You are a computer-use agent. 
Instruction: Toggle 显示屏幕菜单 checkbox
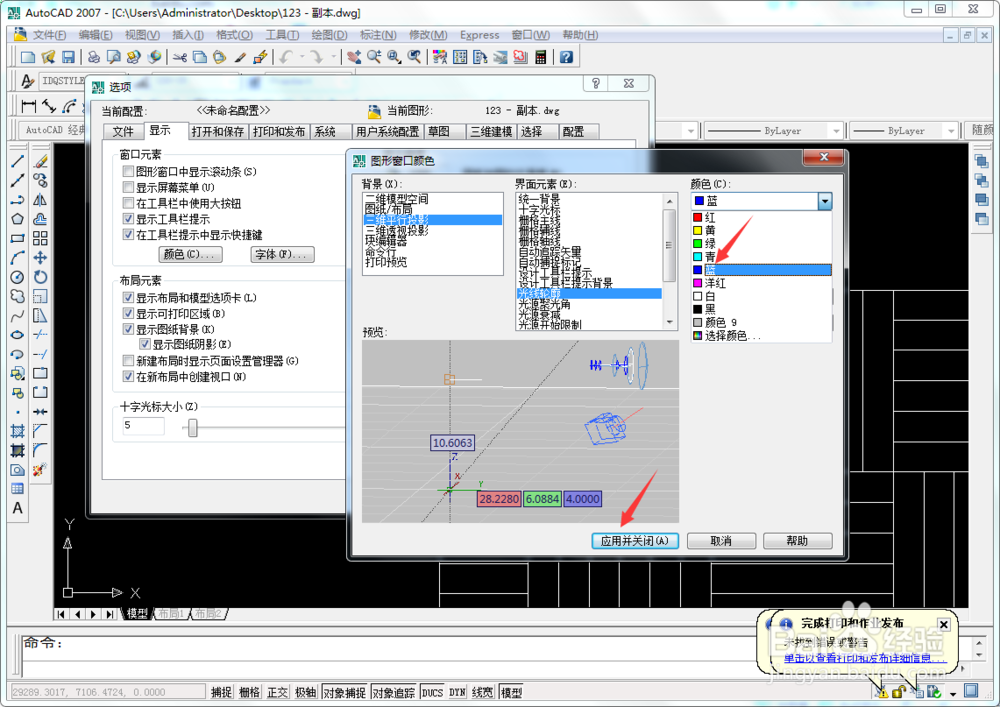[x=128, y=187]
